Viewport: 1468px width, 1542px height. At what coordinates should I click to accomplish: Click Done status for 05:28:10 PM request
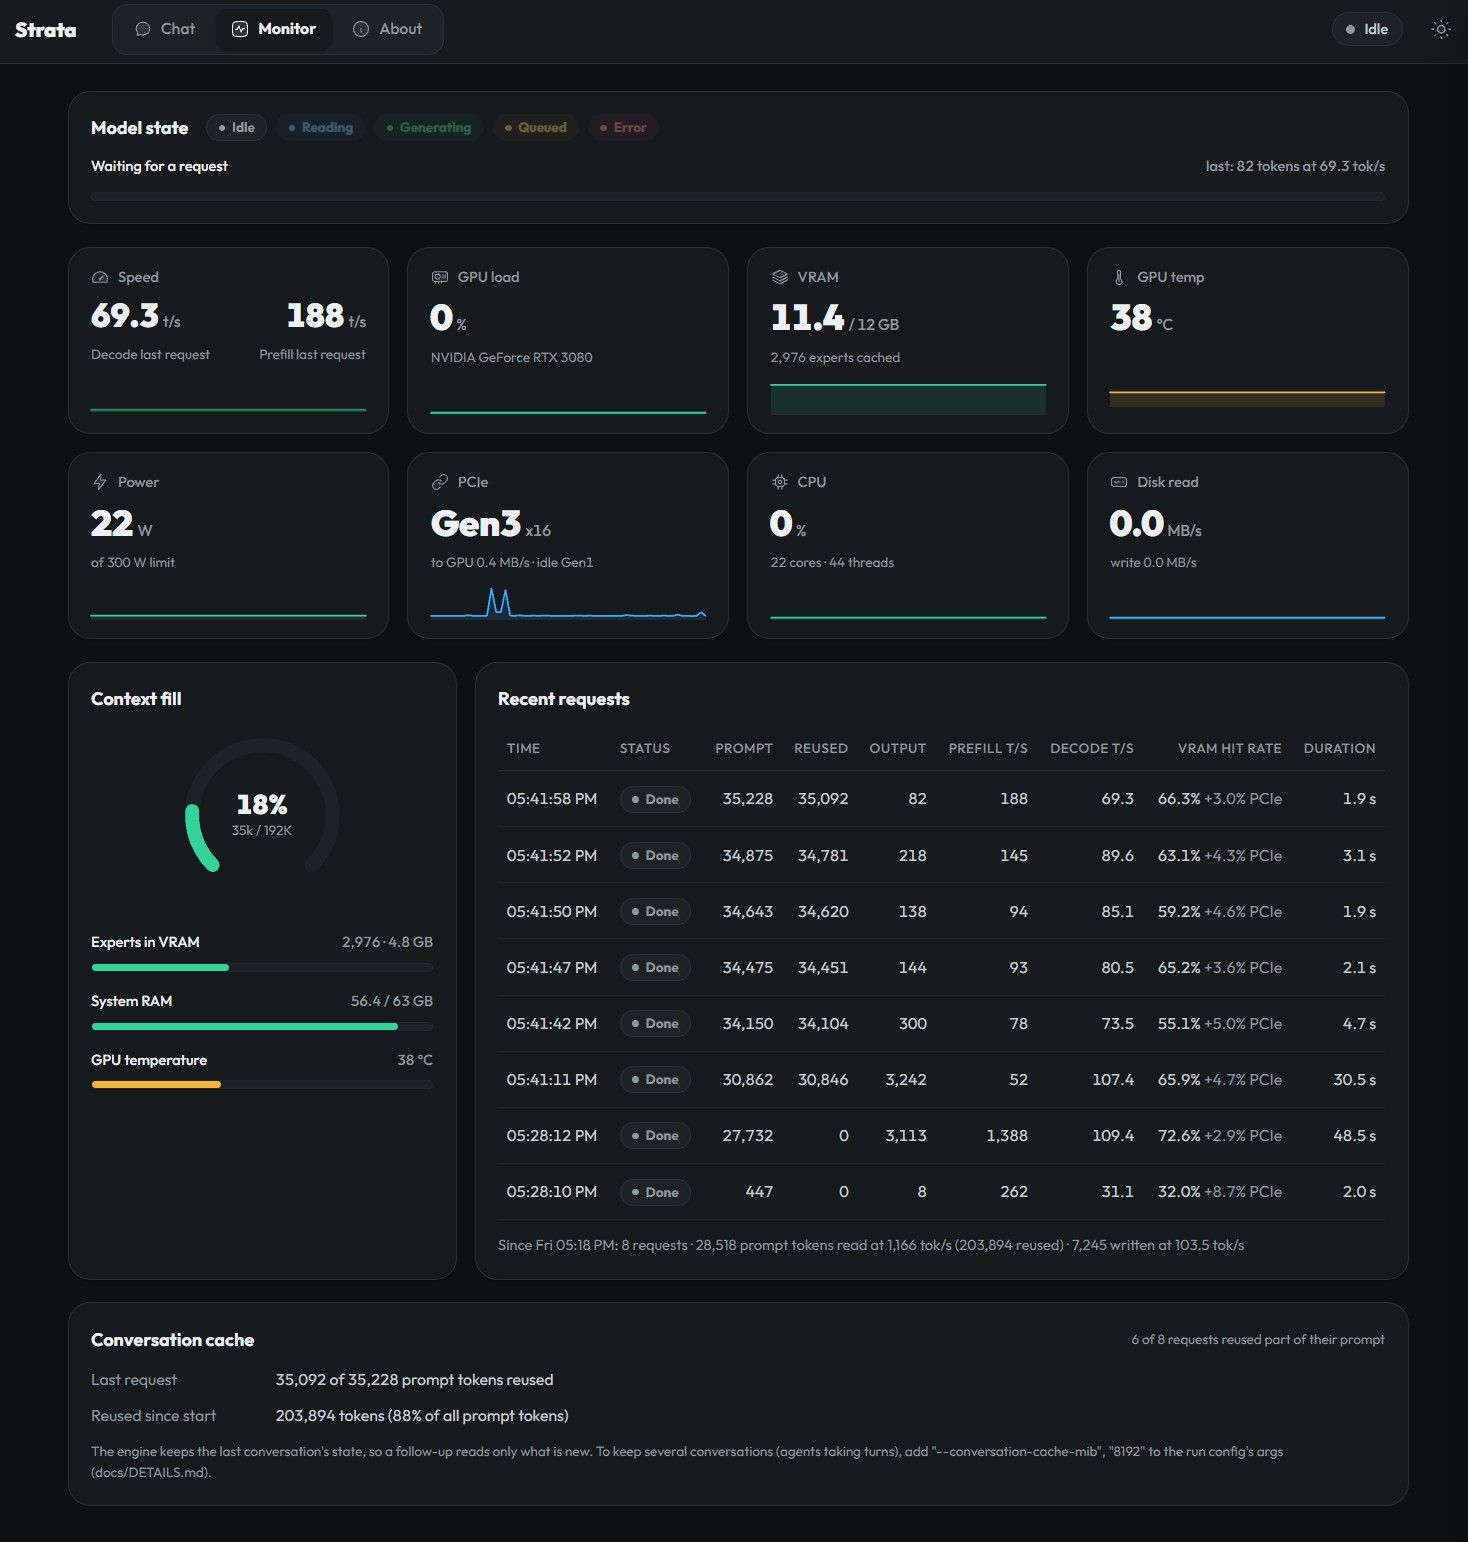pos(655,1192)
